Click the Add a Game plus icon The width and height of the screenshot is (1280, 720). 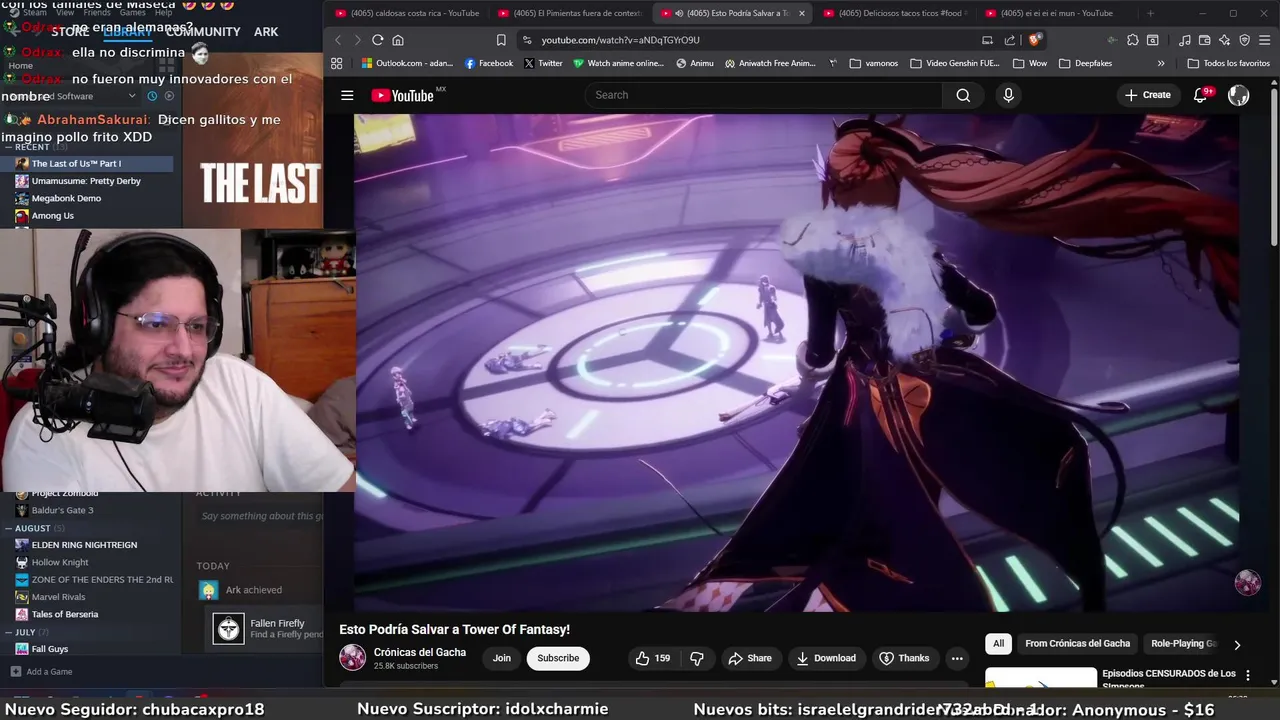coord(16,672)
